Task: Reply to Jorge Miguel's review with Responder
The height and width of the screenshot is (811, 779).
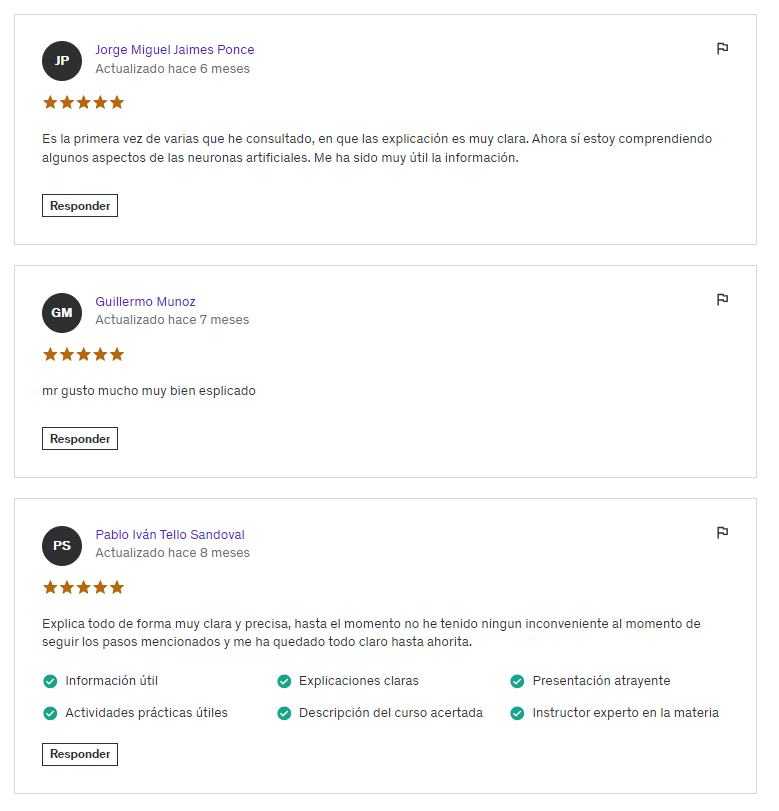Action: [x=80, y=206]
